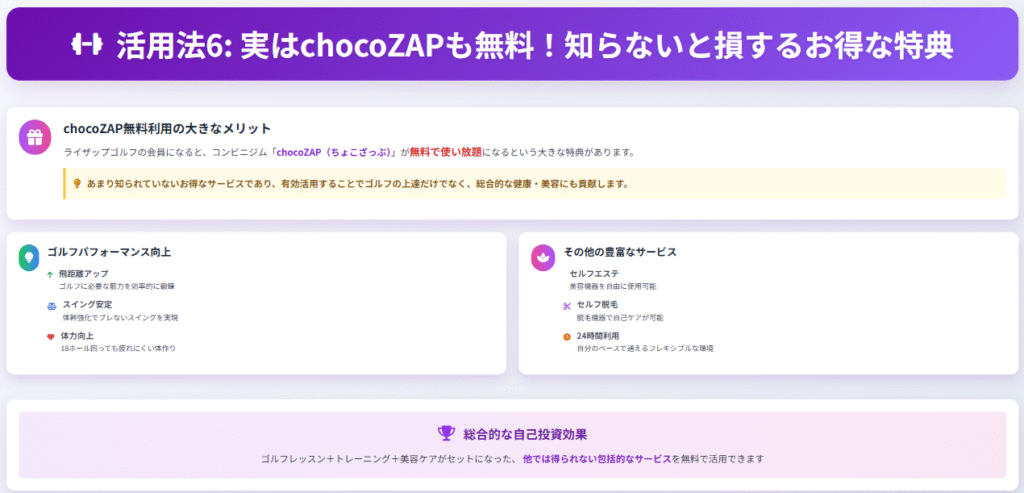Screen dimensions: 1024x493
Task: Click the yellow note starting あまり知られていない
Action: click(x=534, y=183)
